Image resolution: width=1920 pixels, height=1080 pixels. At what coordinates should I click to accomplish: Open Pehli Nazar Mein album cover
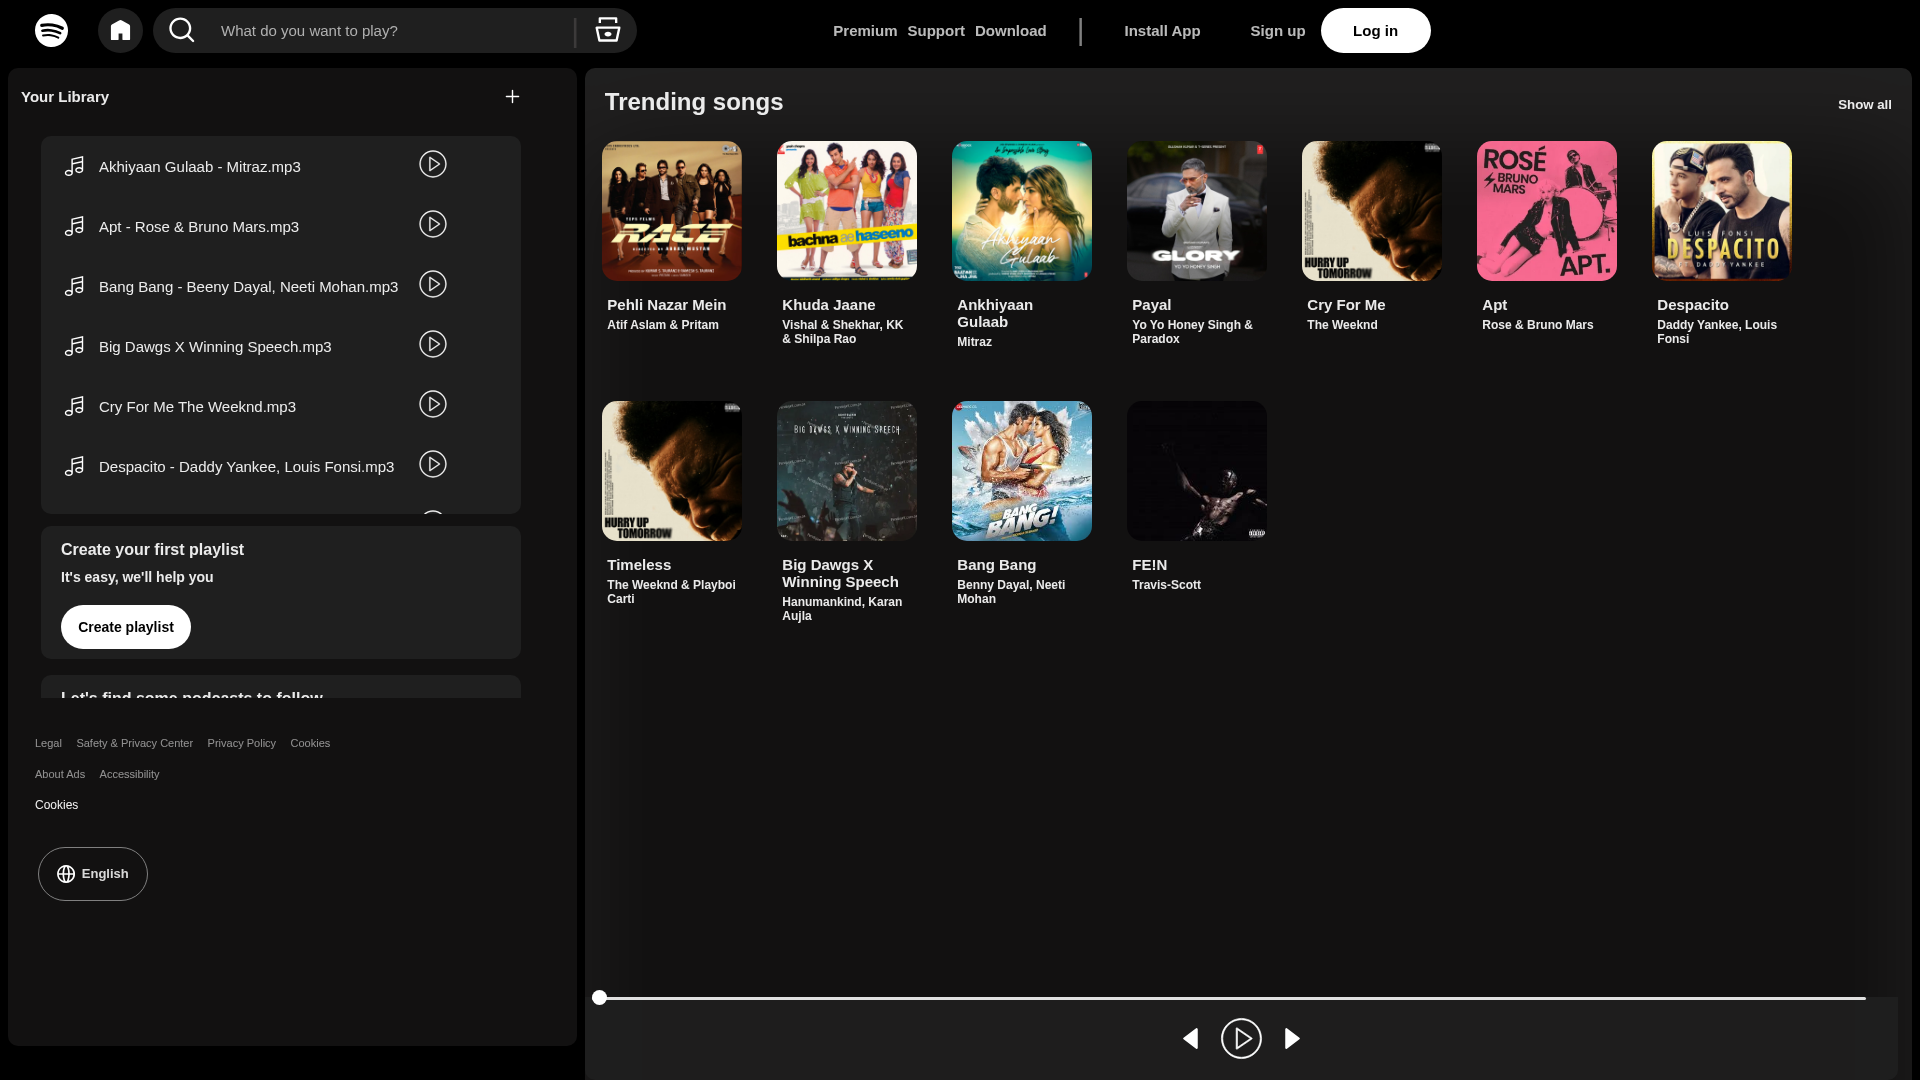coord(672,211)
